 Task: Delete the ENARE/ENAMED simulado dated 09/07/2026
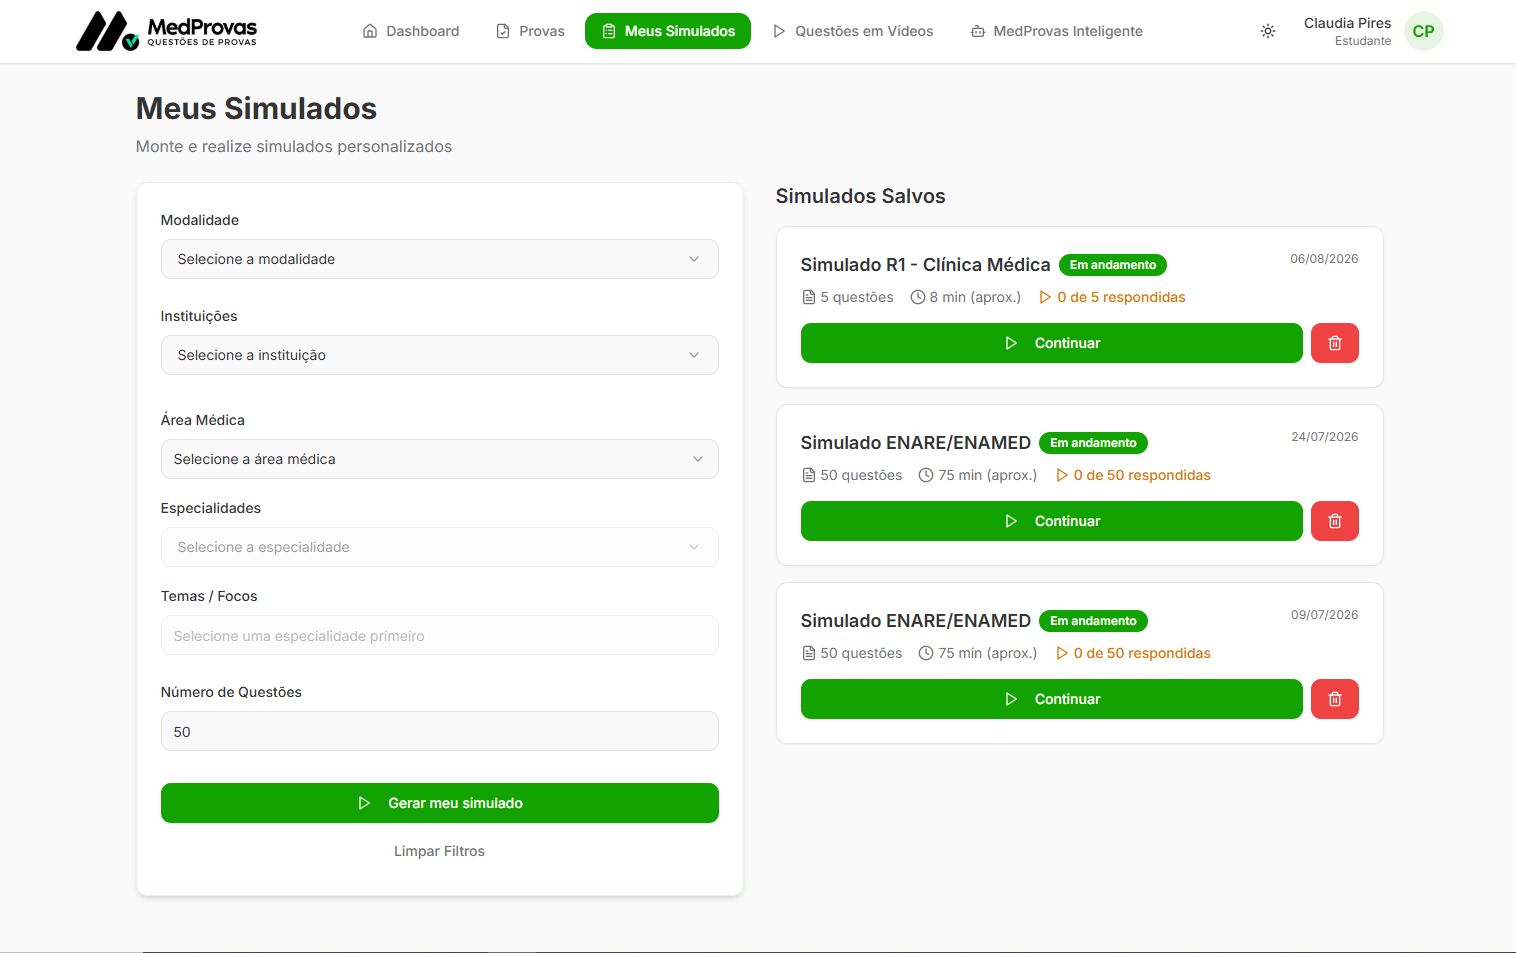click(1334, 699)
